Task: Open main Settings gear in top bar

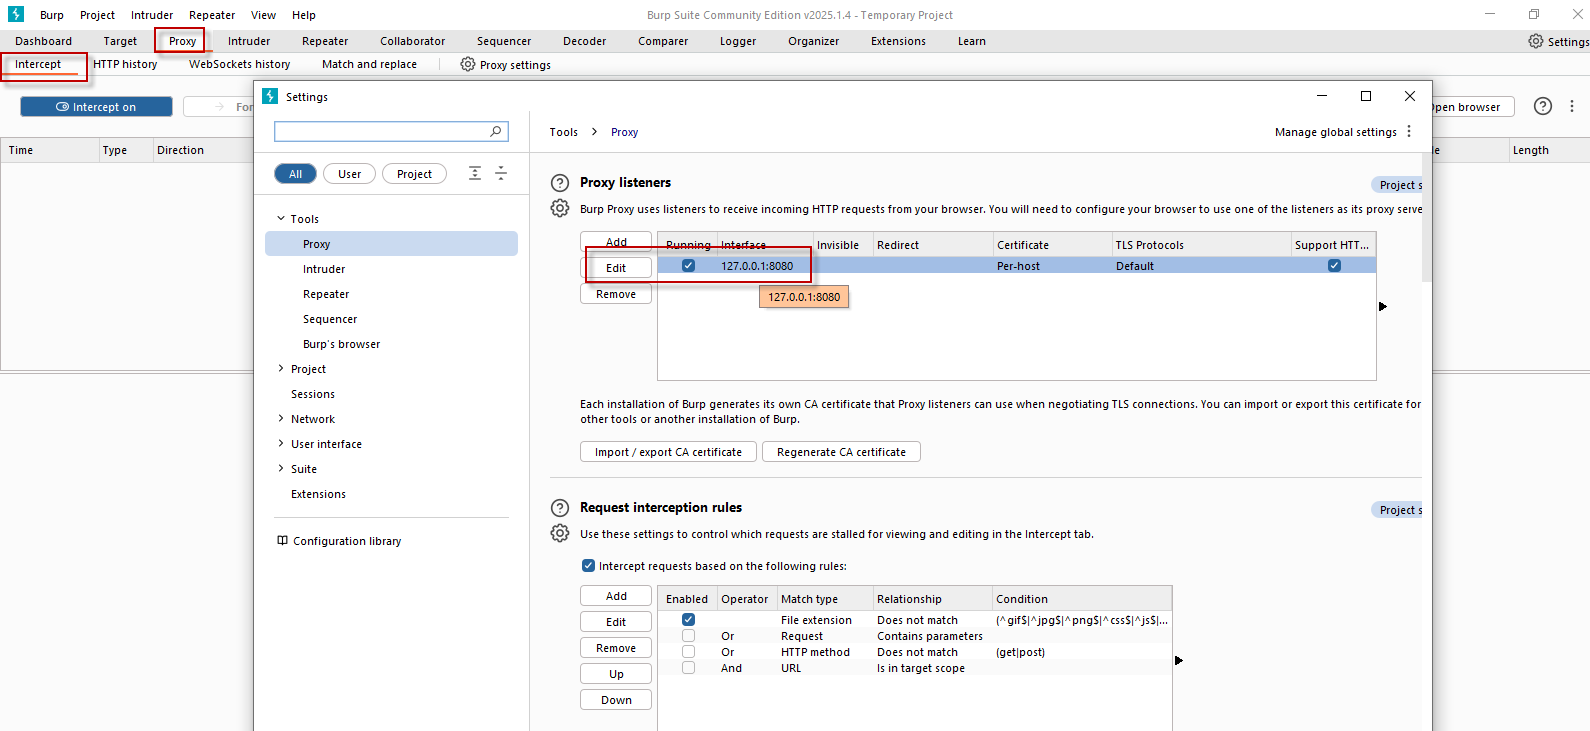Action: (x=1535, y=41)
